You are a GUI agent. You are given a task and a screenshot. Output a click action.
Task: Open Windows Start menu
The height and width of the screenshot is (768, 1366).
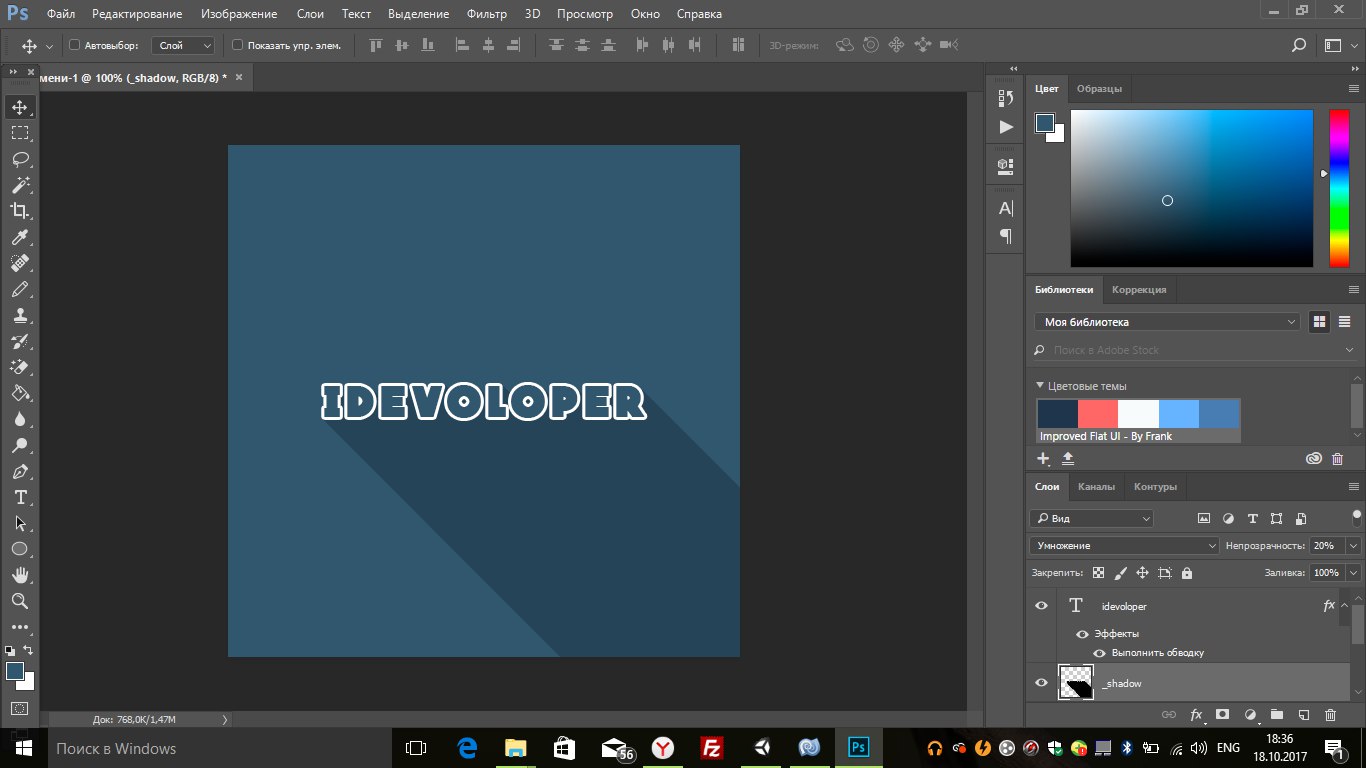pos(22,748)
